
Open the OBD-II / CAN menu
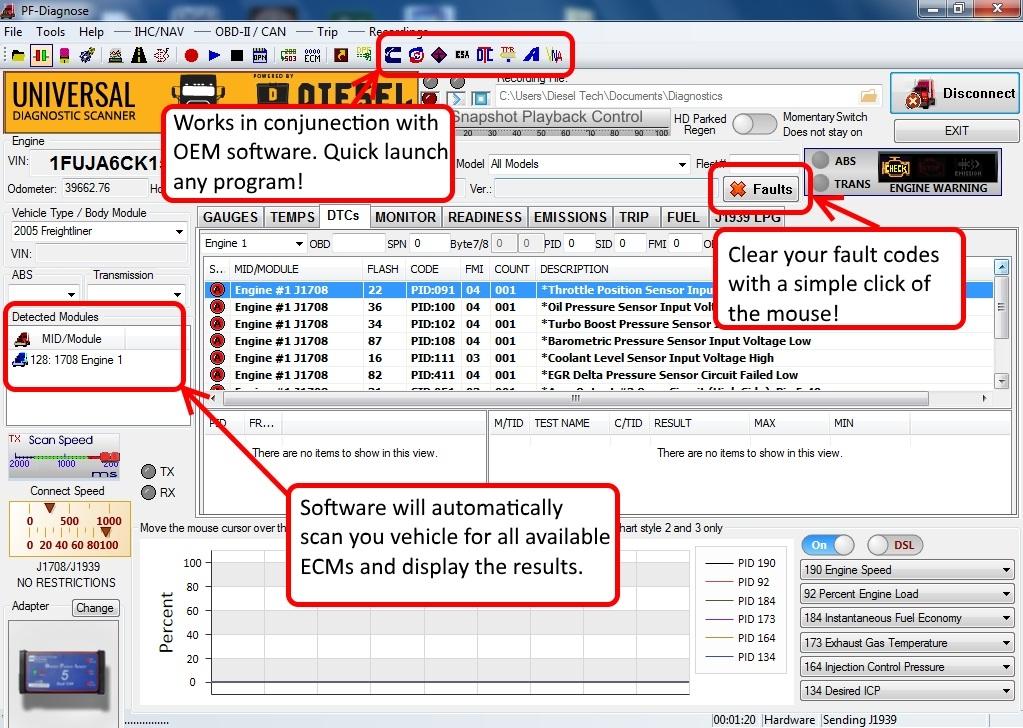click(x=251, y=31)
